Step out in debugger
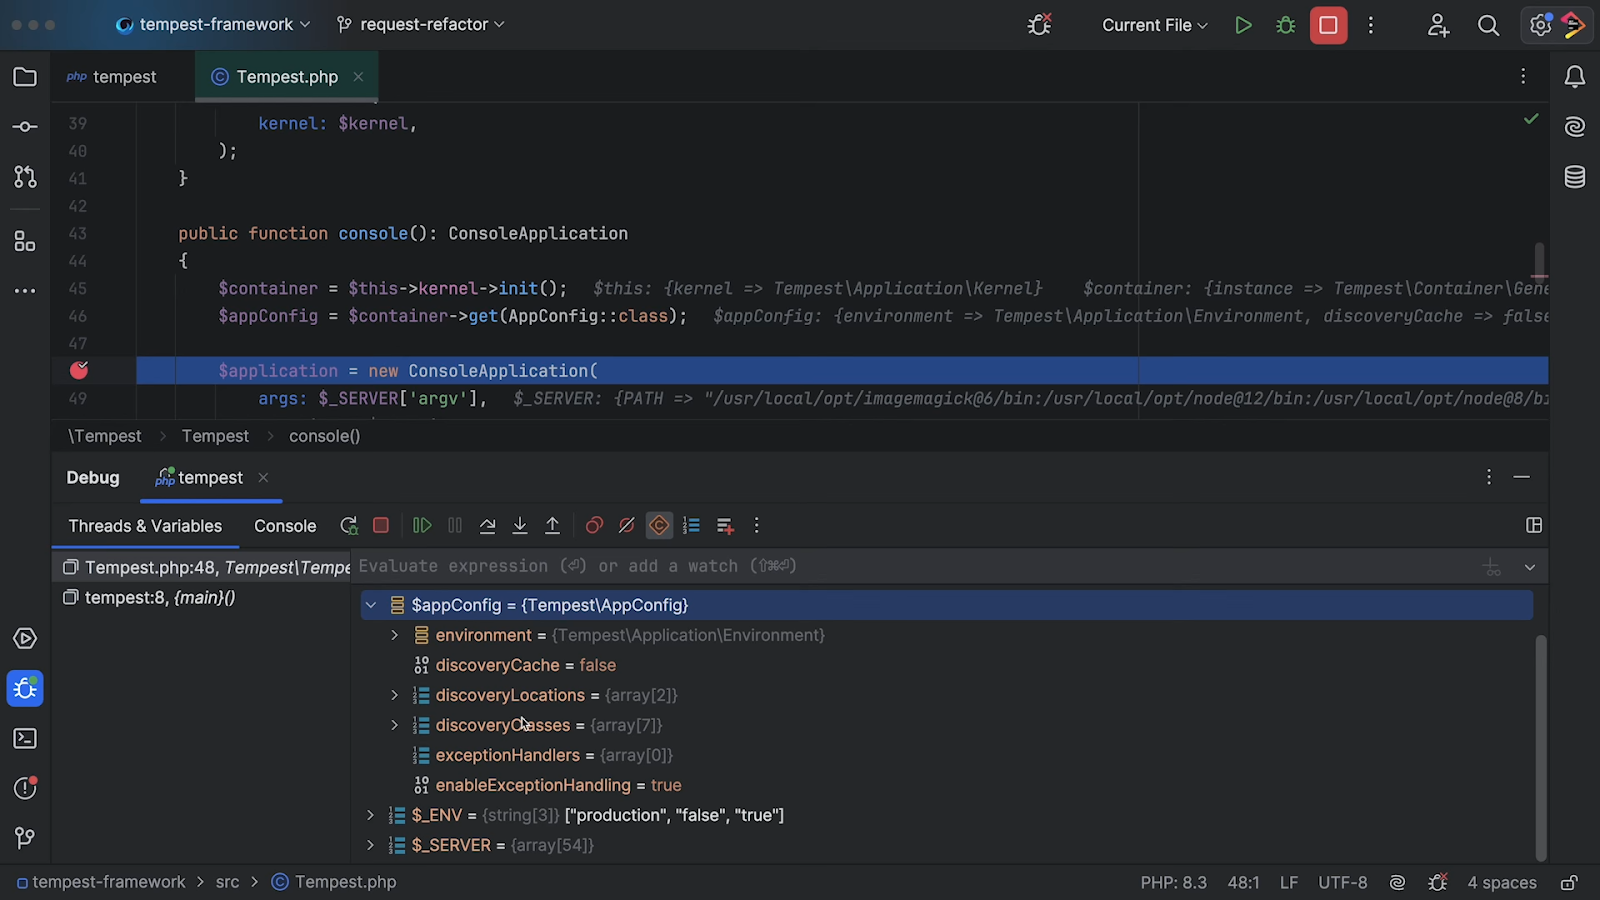This screenshot has width=1600, height=900. pyautogui.click(x=553, y=526)
